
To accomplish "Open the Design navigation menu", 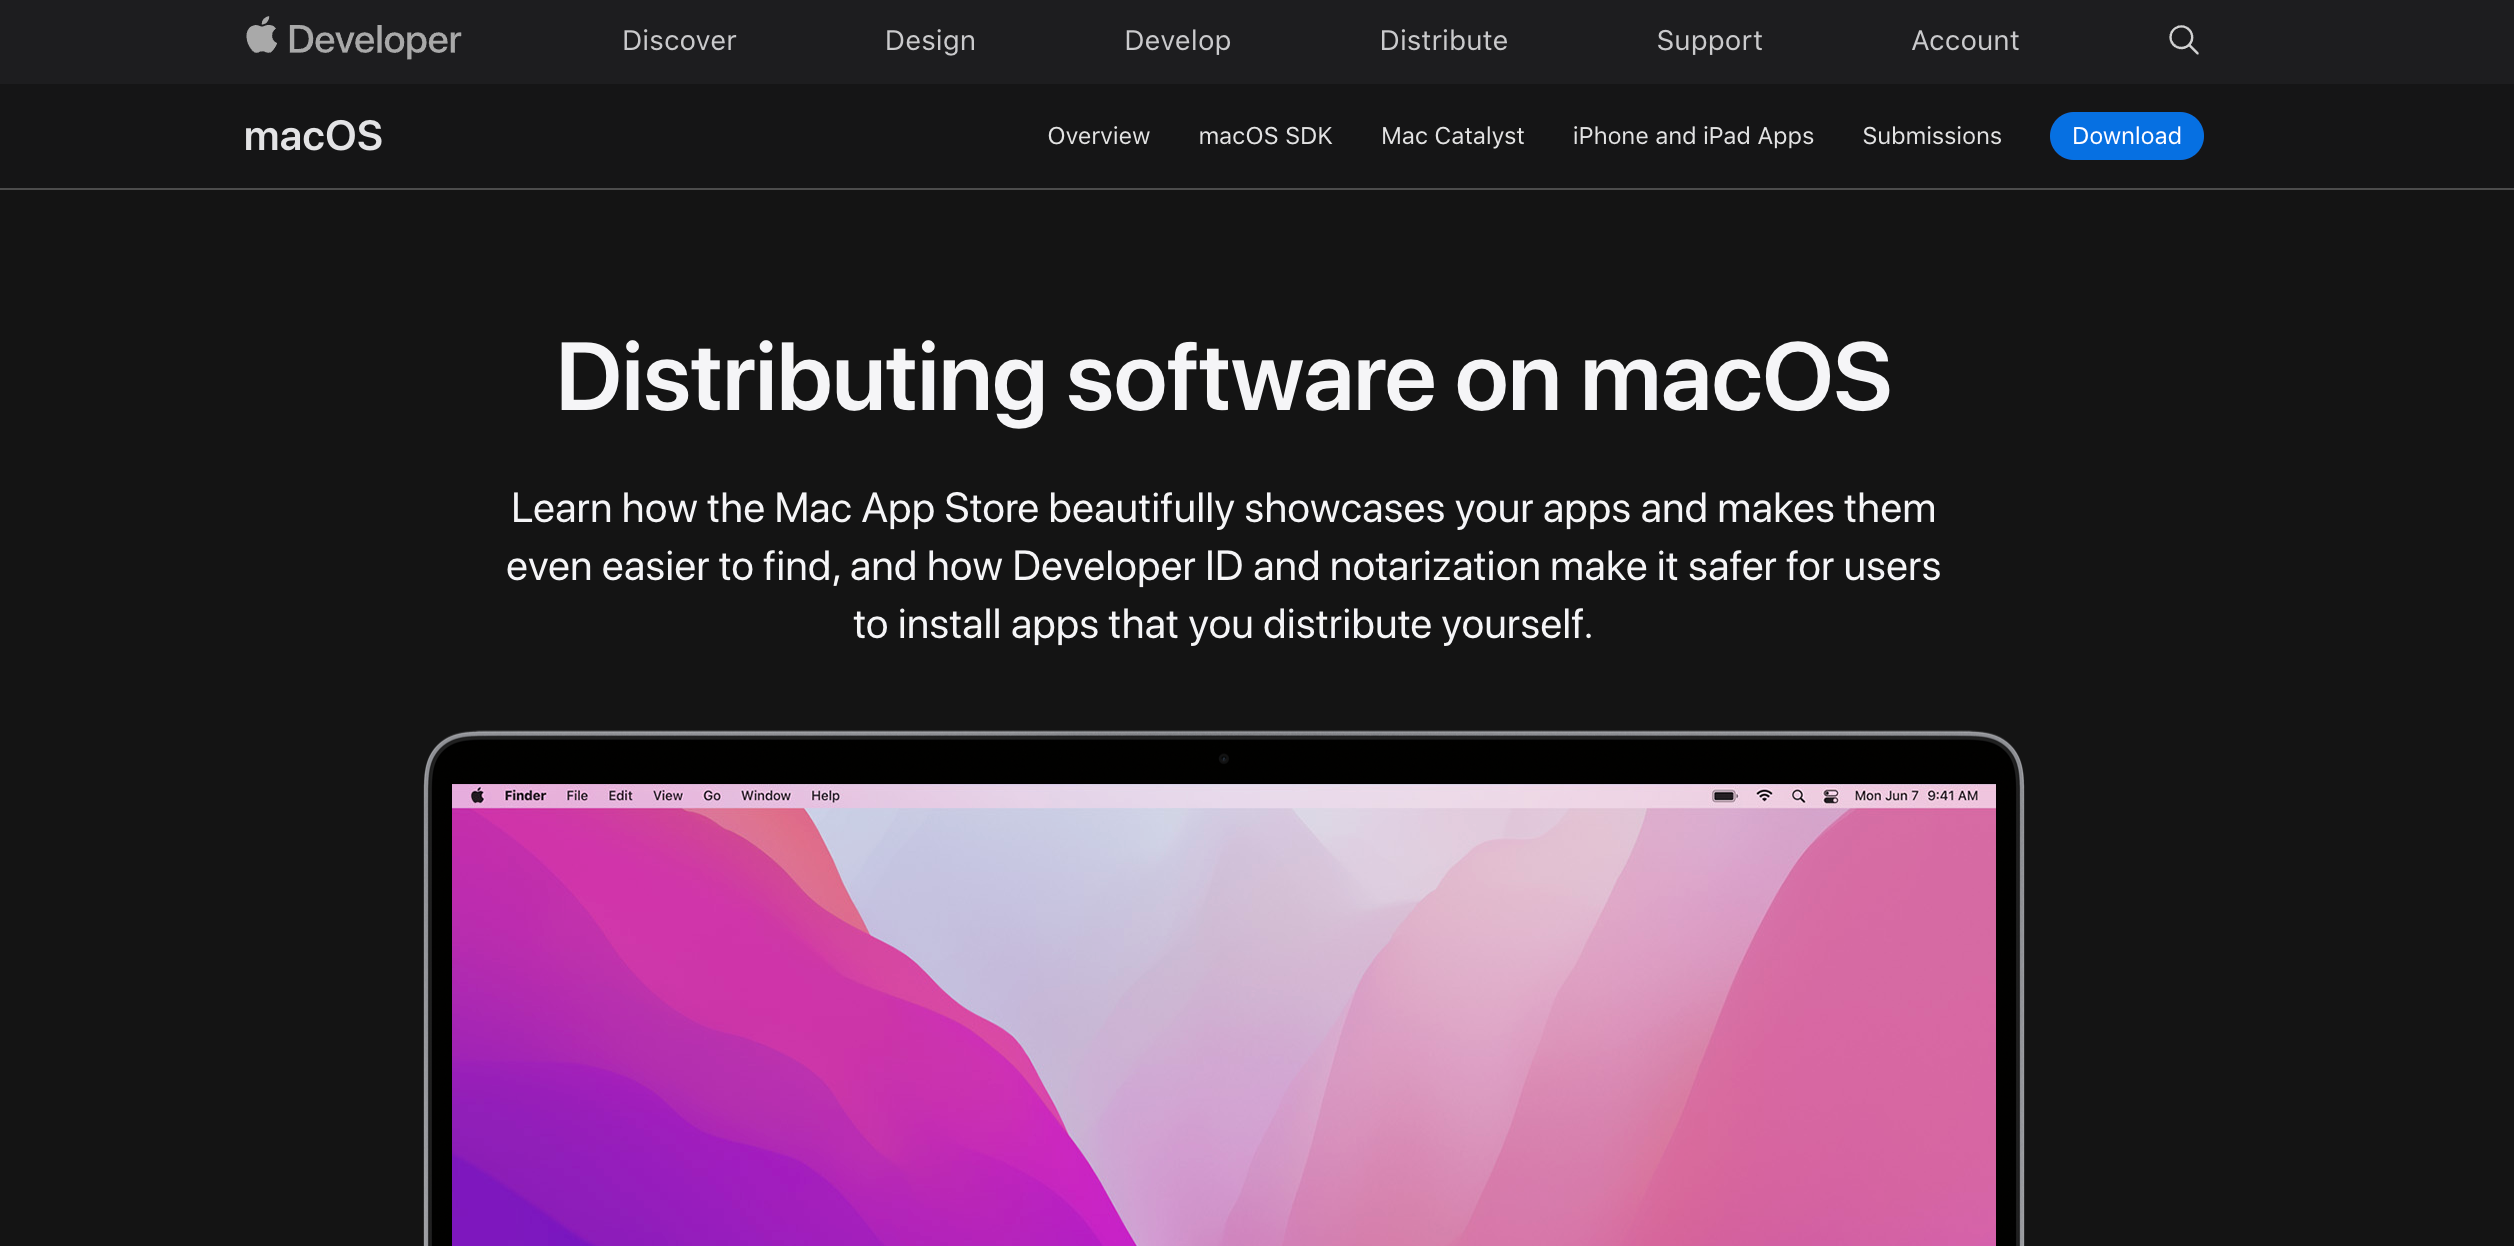I will [930, 40].
